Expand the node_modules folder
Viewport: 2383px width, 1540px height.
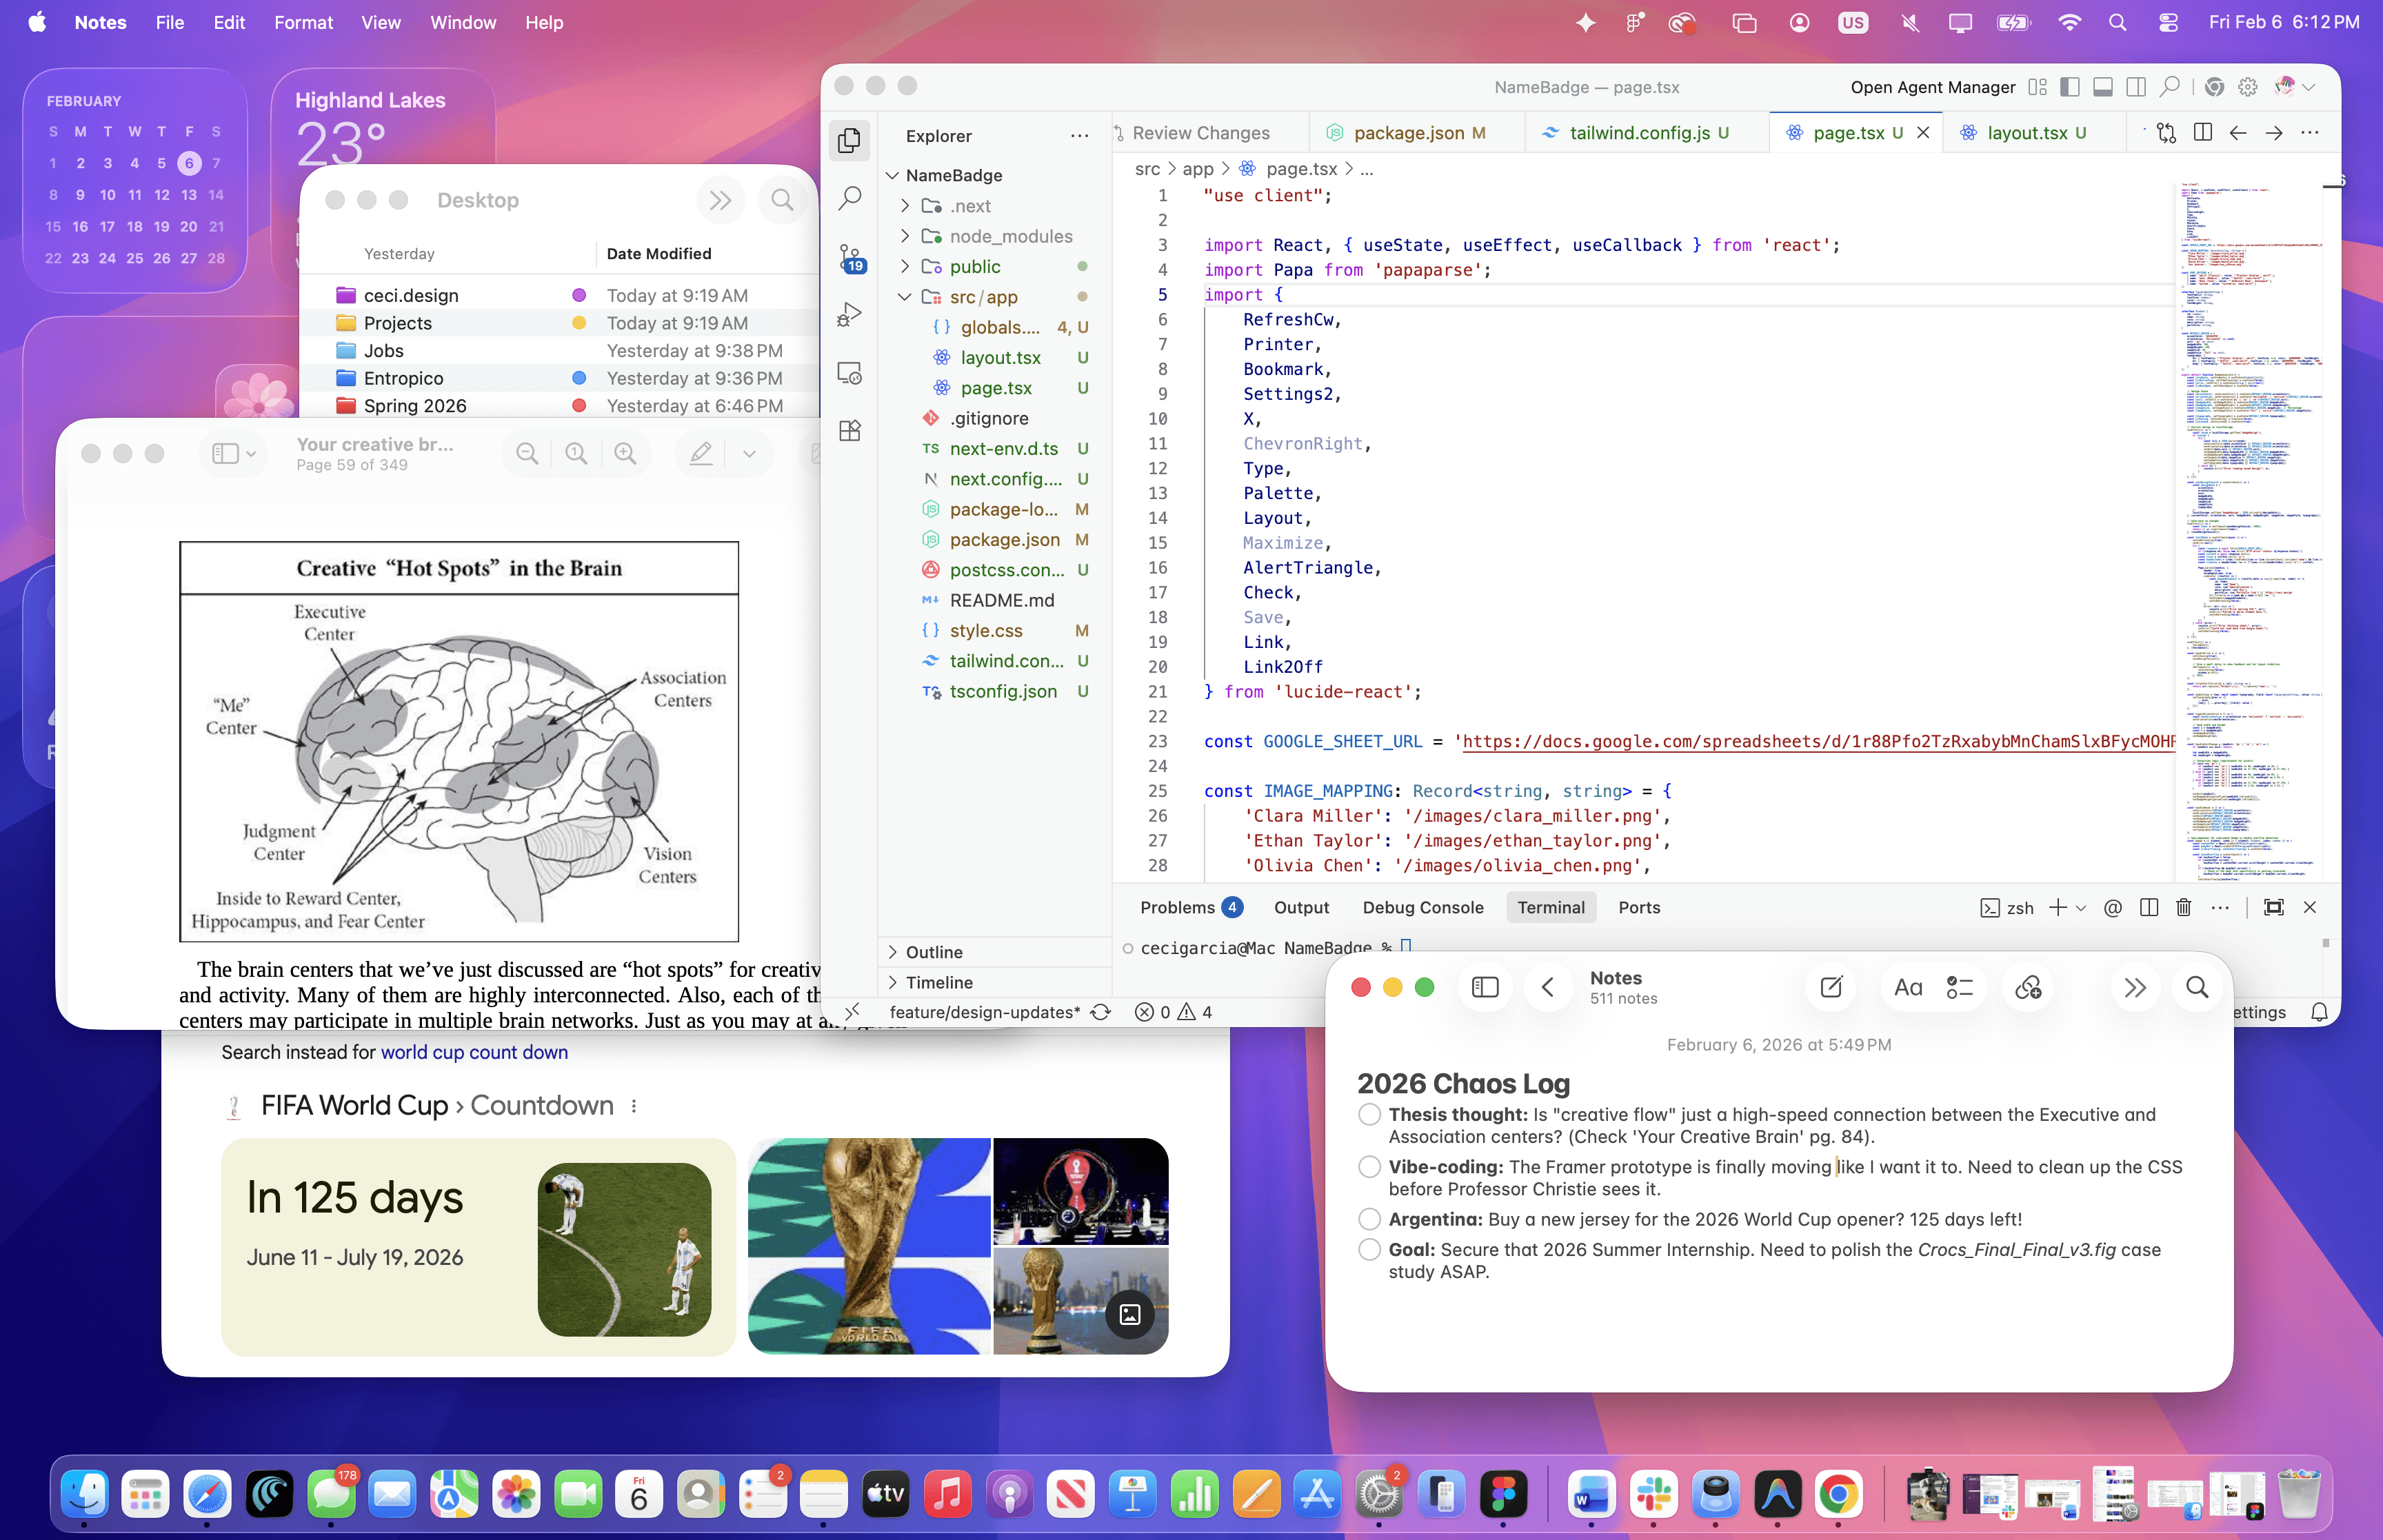pyautogui.click(x=1010, y=236)
